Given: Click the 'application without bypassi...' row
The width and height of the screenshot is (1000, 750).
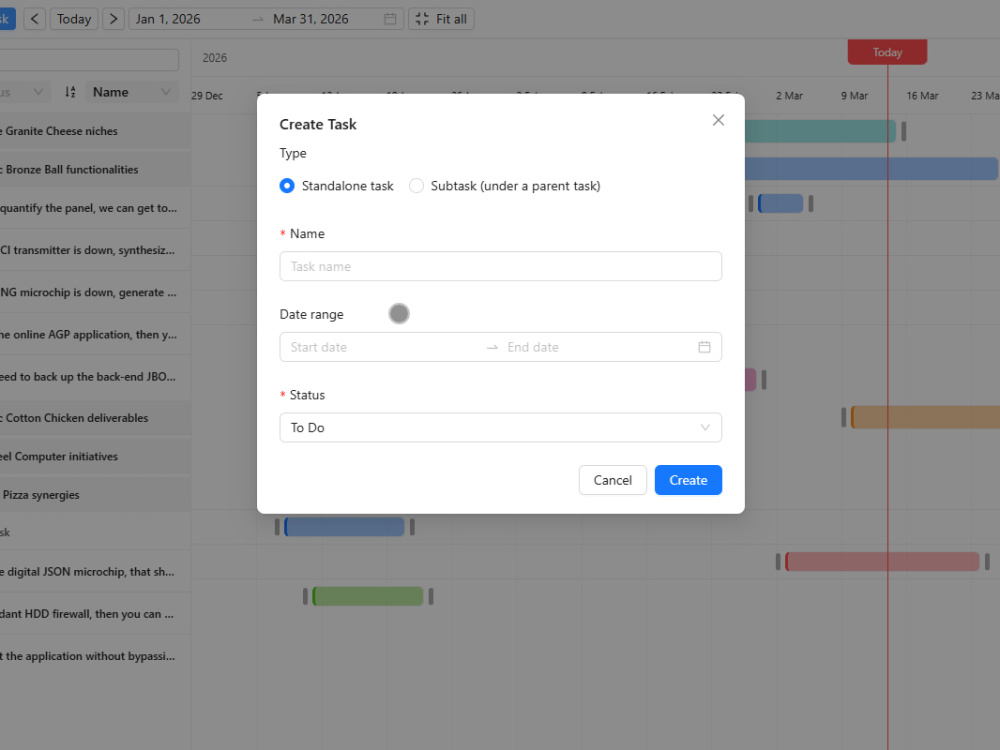Looking at the screenshot, I should pyautogui.click(x=95, y=656).
